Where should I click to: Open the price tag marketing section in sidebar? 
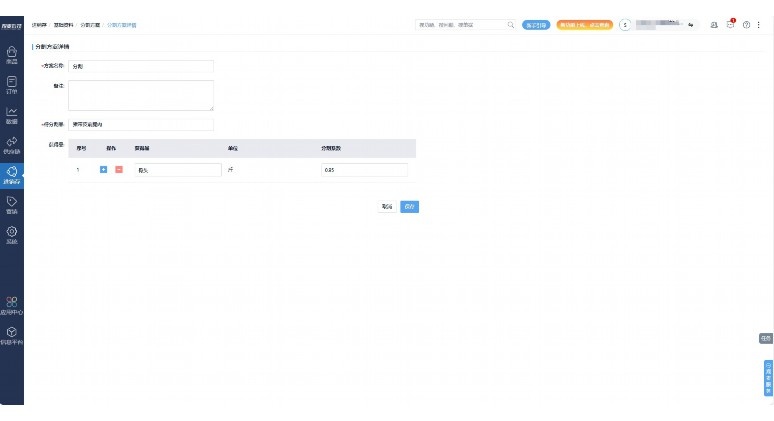pyautogui.click(x=12, y=205)
